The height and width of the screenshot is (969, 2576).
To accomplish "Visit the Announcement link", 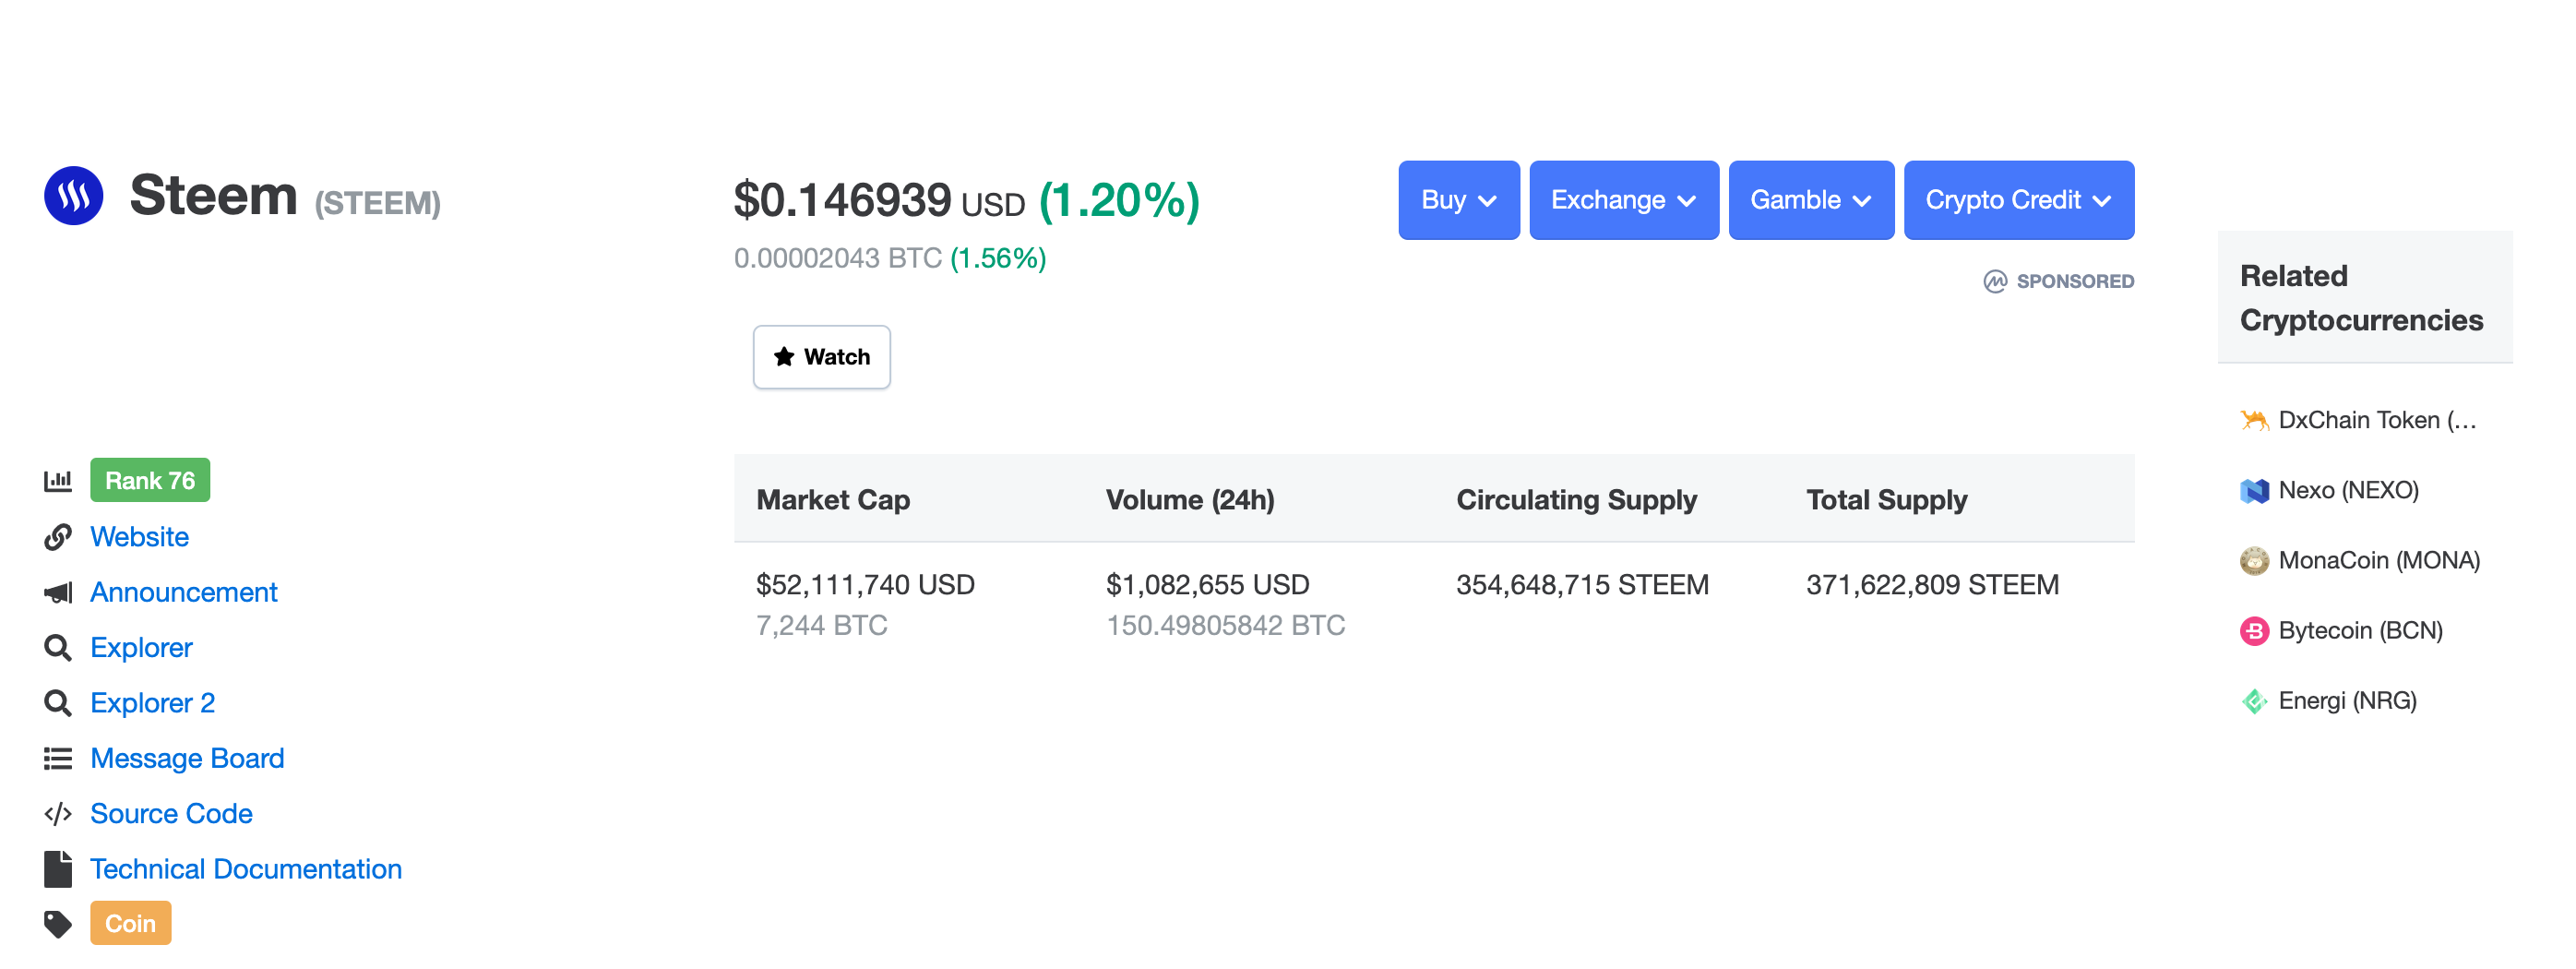I will [x=183, y=592].
